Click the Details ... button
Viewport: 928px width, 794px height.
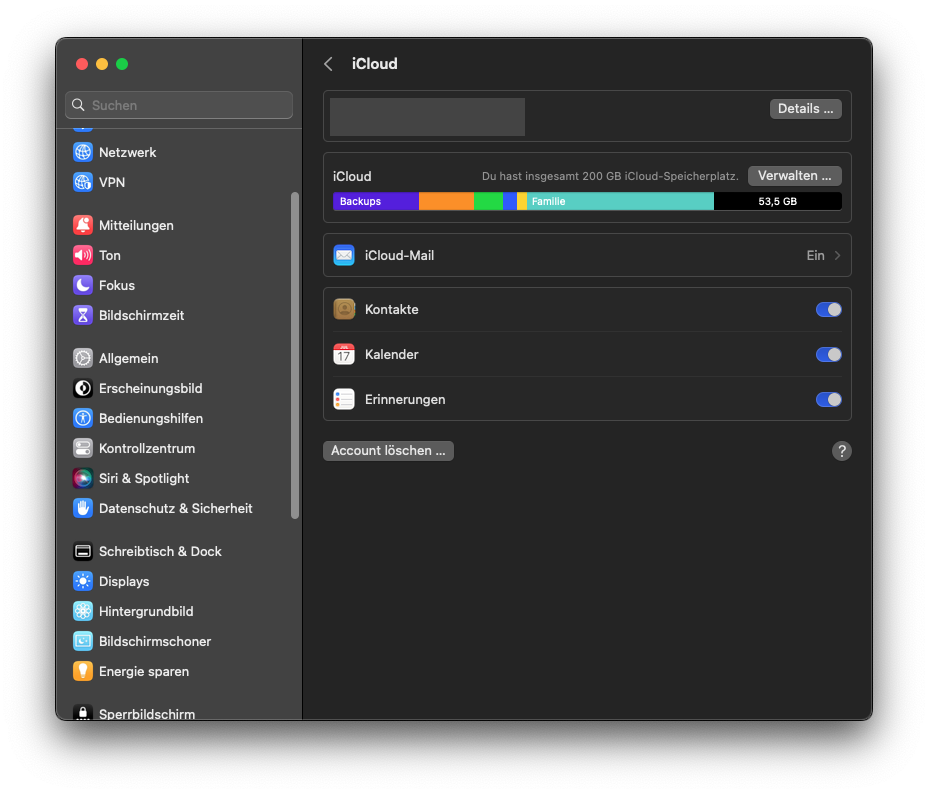coord(805,109)
